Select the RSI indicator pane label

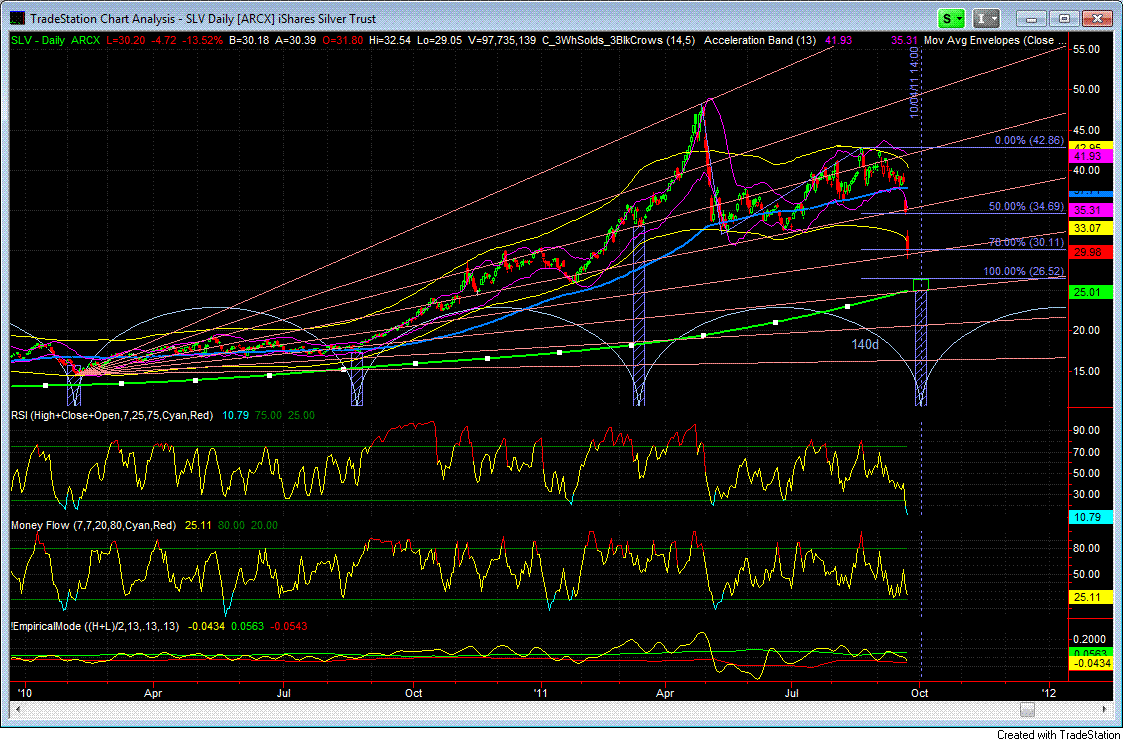coord(112,415)
